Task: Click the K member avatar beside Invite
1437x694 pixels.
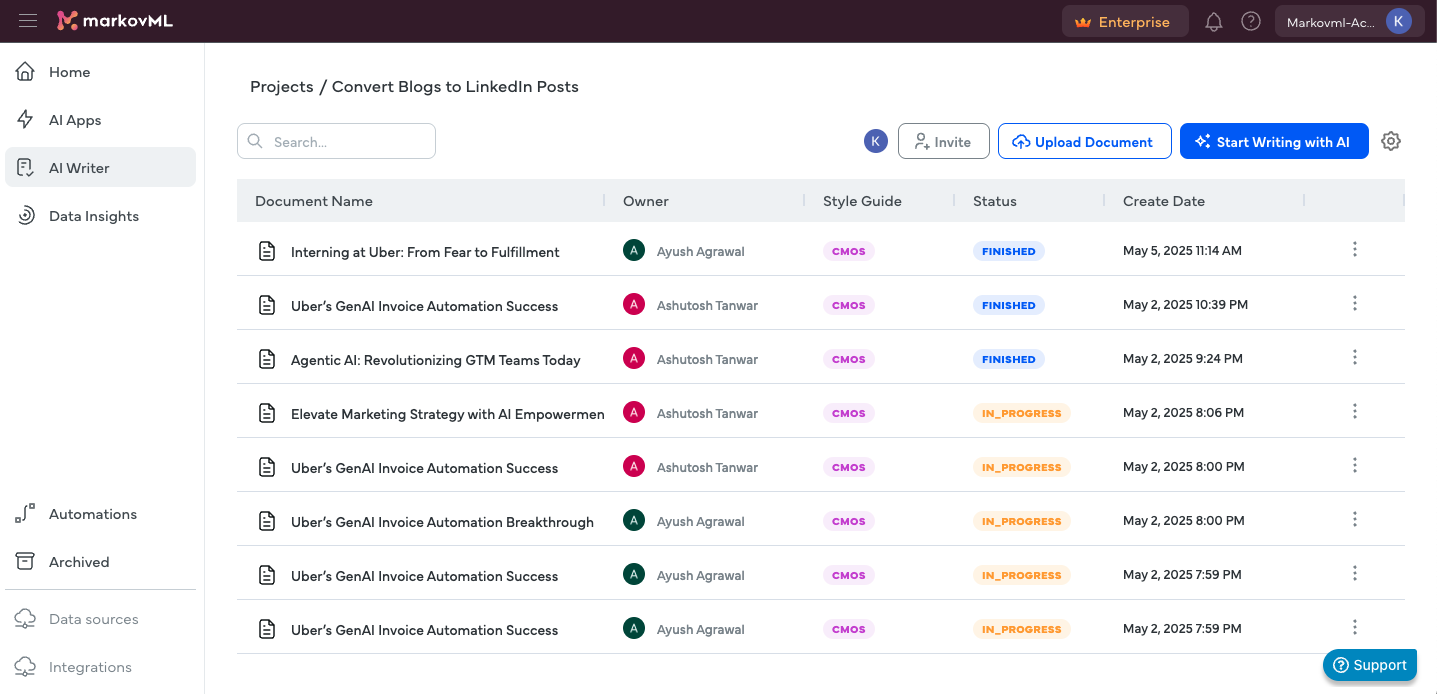Action: [x=876, y=141]
